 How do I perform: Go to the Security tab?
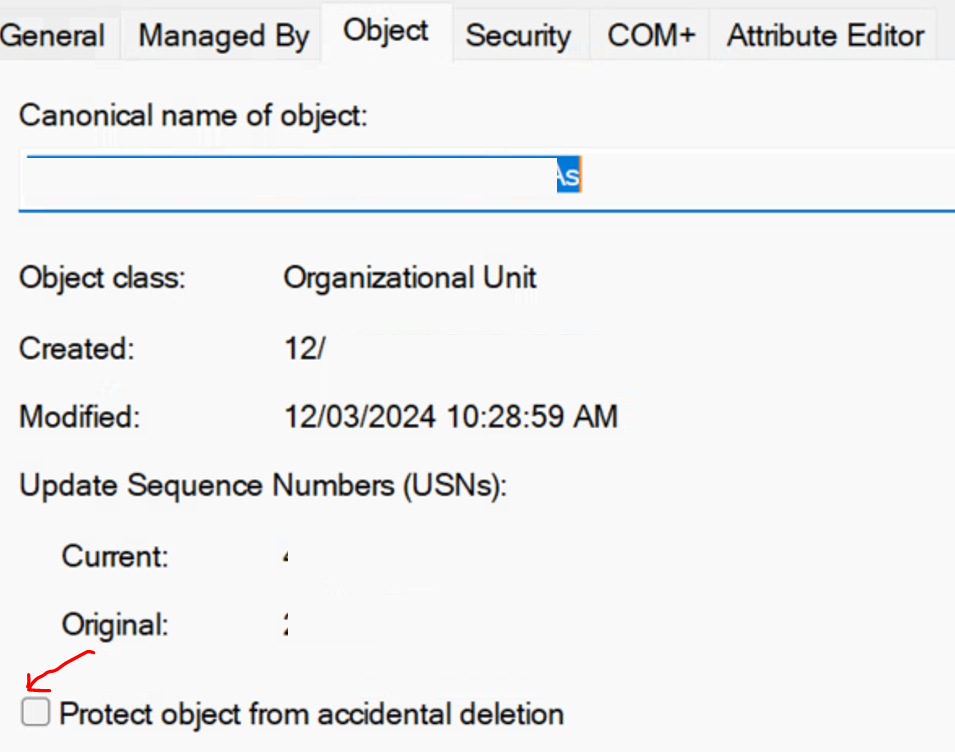[518, 36]
